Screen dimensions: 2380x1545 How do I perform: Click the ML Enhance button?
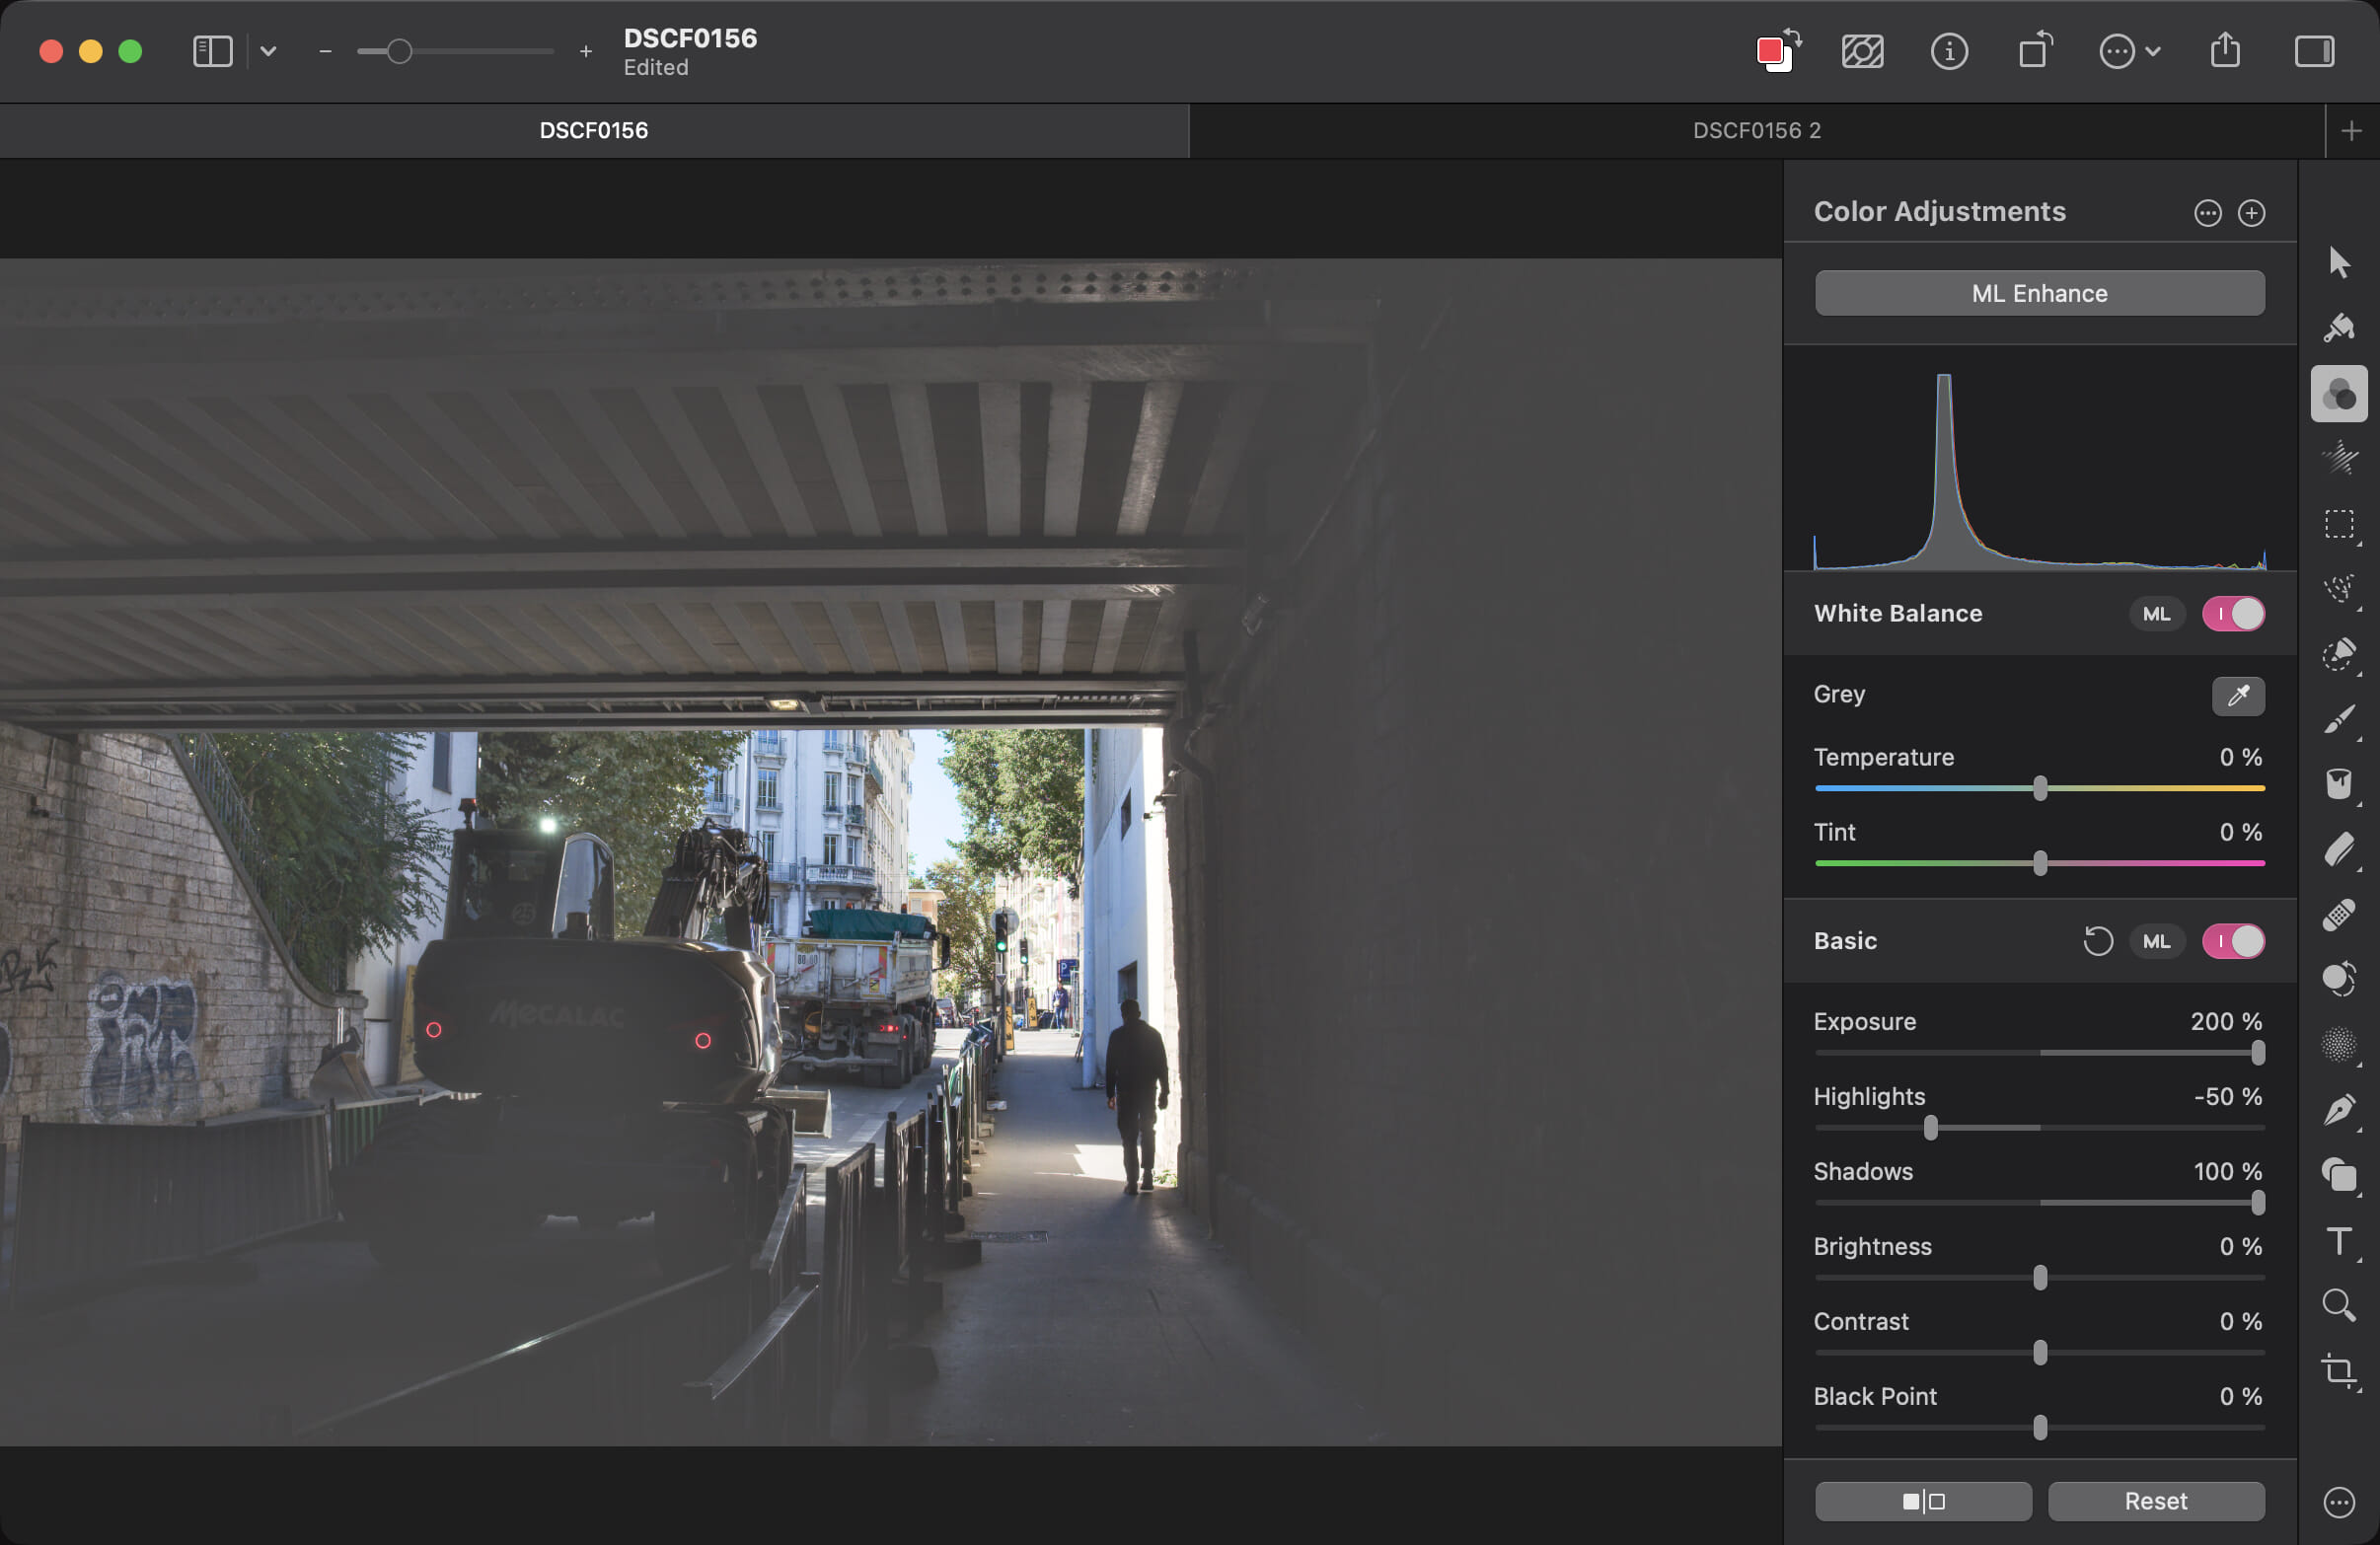2039,293
